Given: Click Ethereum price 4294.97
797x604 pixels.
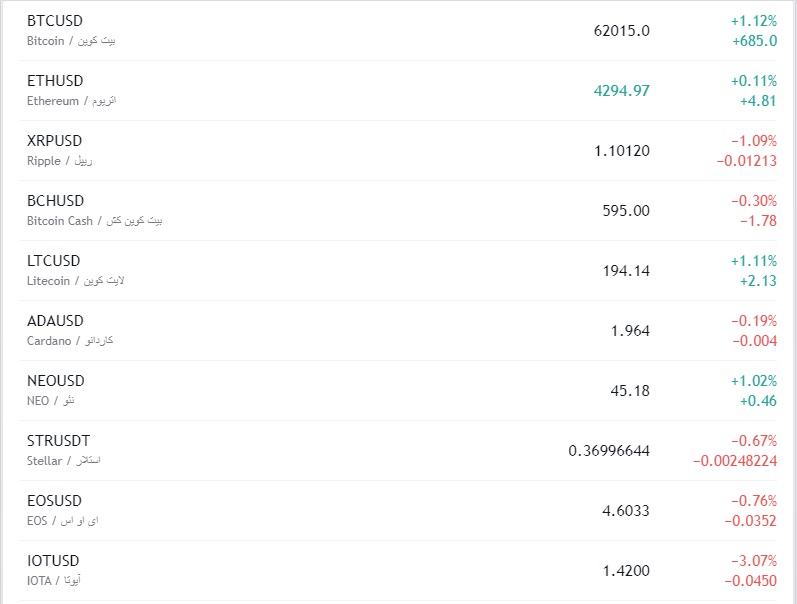Looking at the screenshot, I should (621, 91).
